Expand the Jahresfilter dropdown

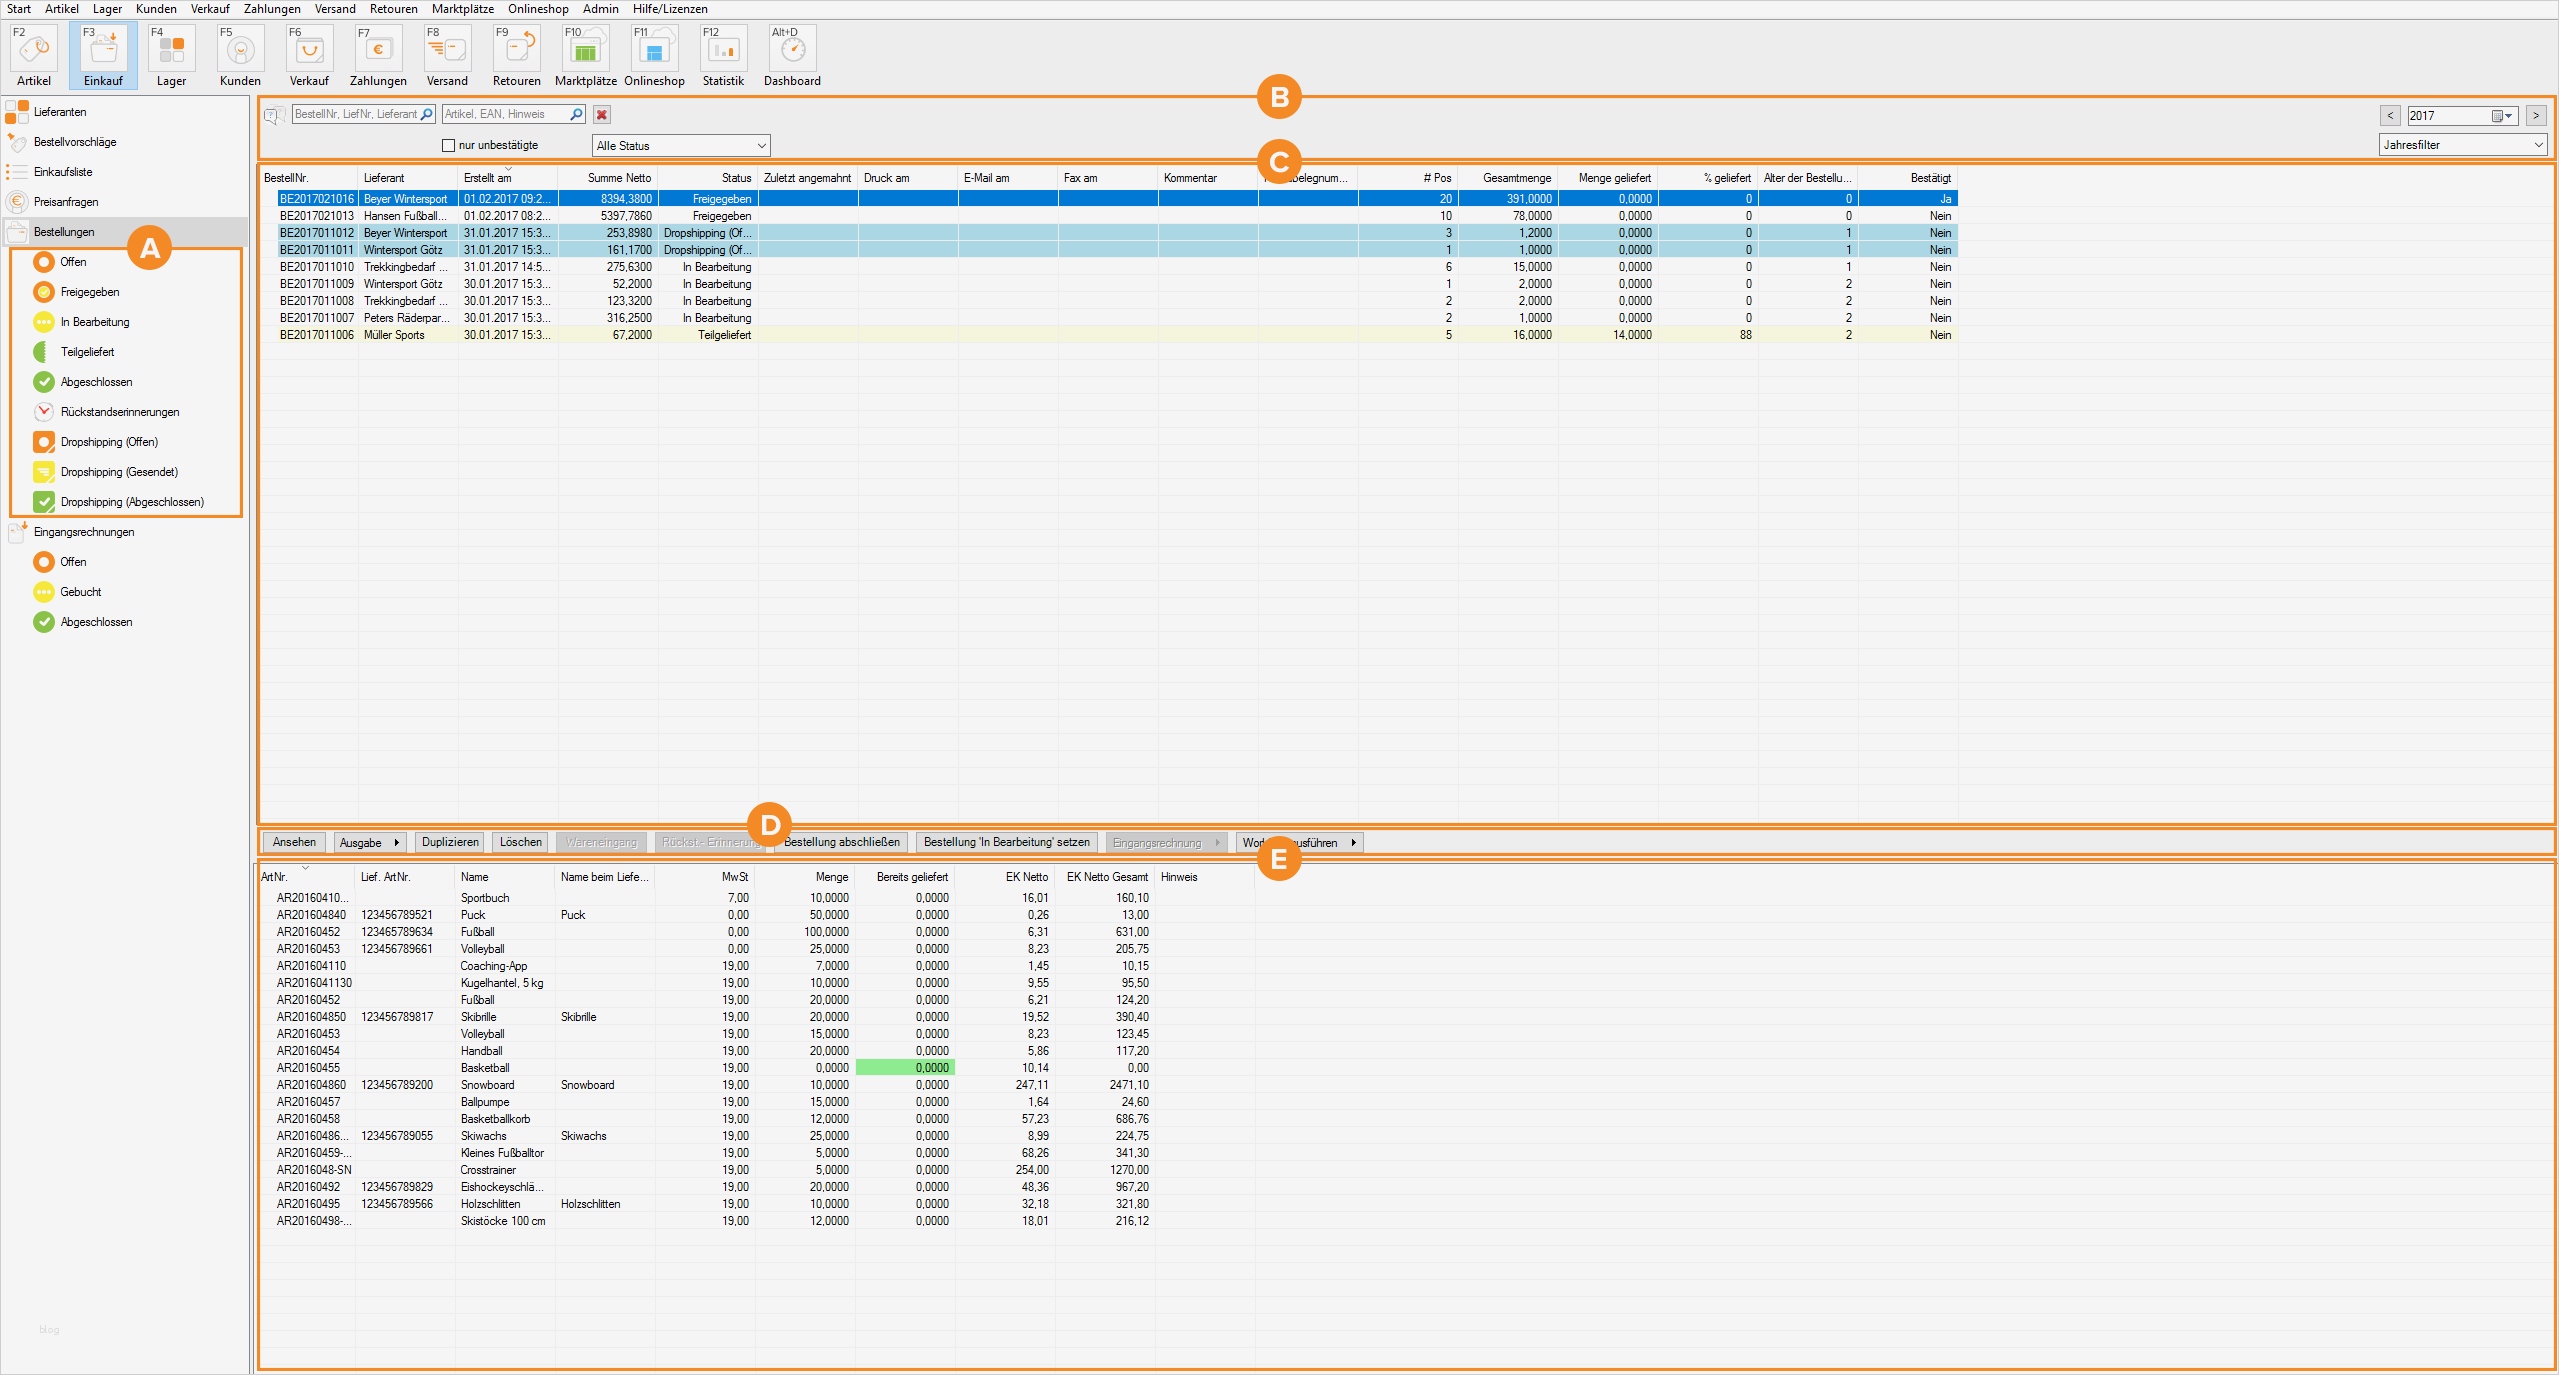coord(2462,145)
